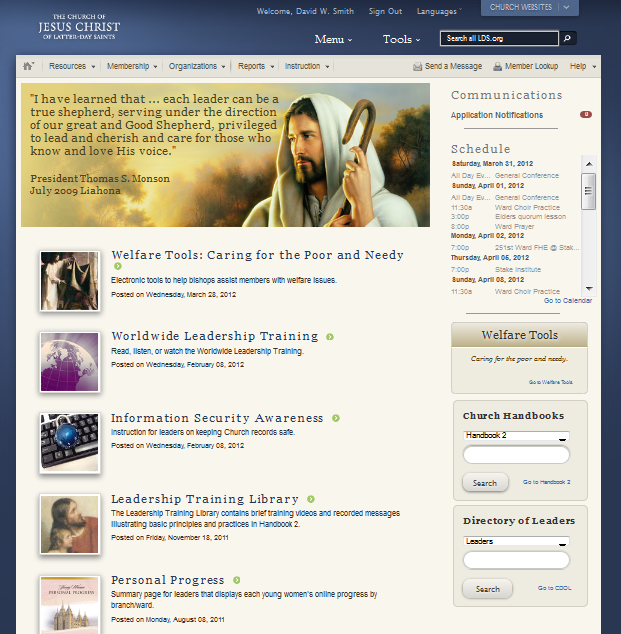Screen dimensions: 621x634
Task: Click the Member Lookup person icon
Action: [x=497, y=67]
